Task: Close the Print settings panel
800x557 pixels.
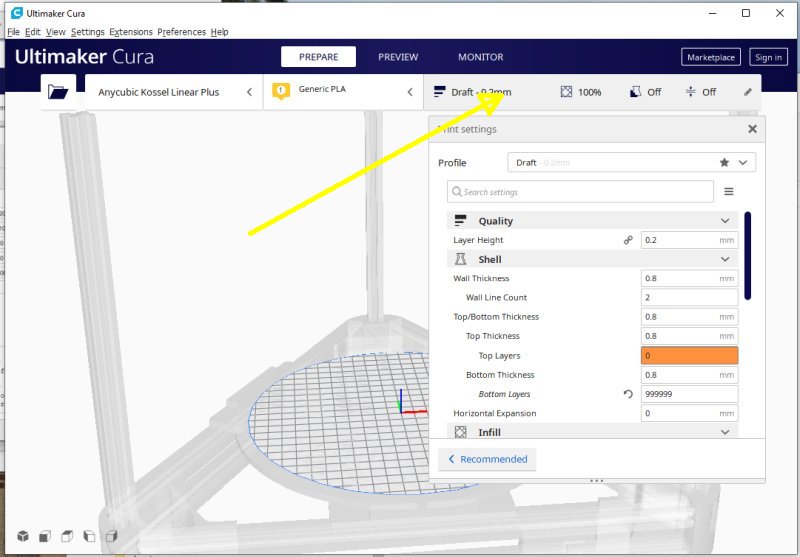Action: (x=752, y=129)
